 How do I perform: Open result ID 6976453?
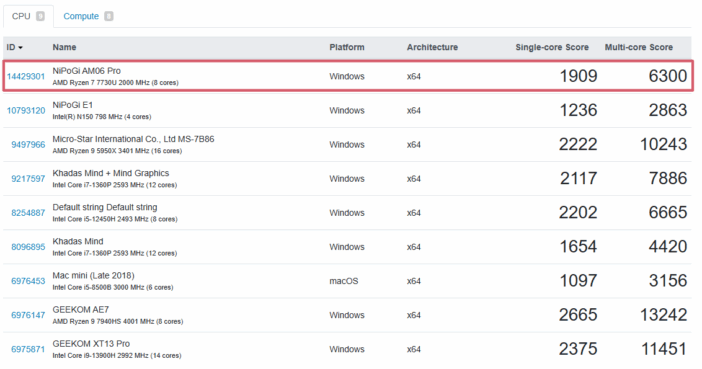28,281
